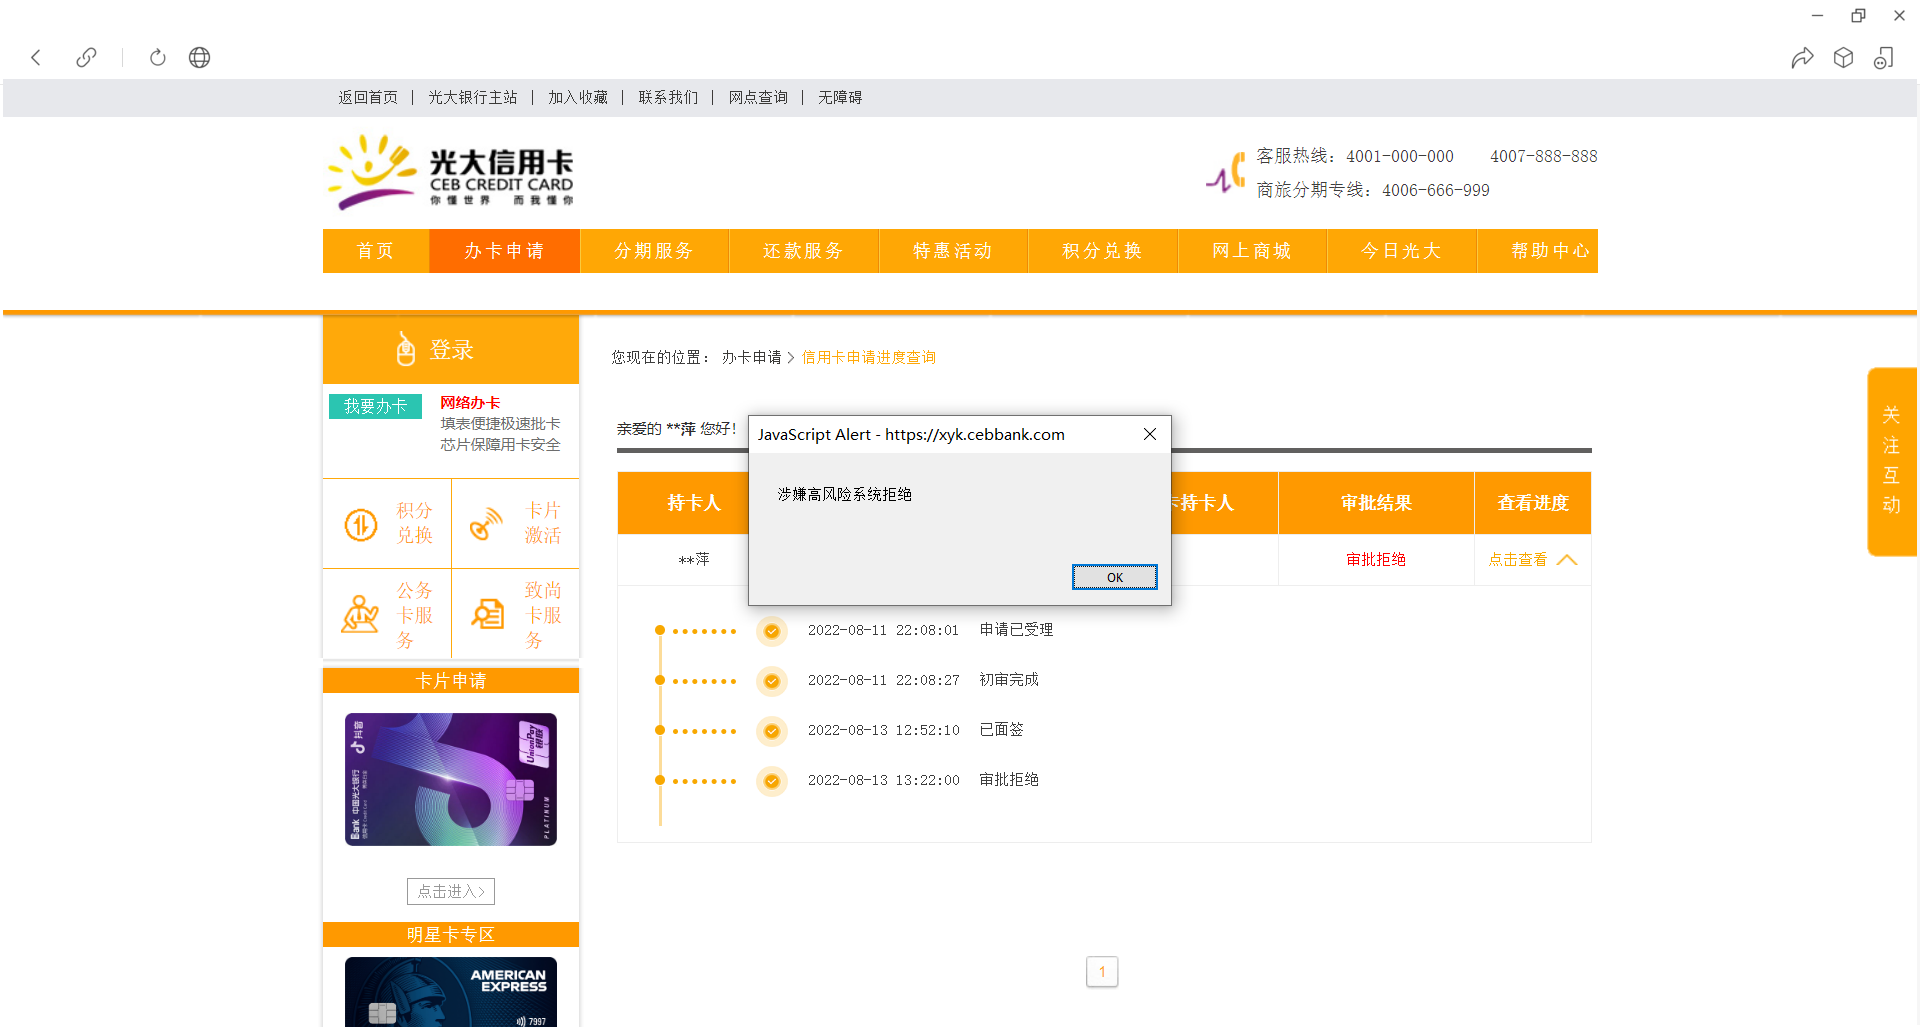
Task: Open the 积分兑换 navigation tab
Action: pyautogui.click(x=1102, y=251)
